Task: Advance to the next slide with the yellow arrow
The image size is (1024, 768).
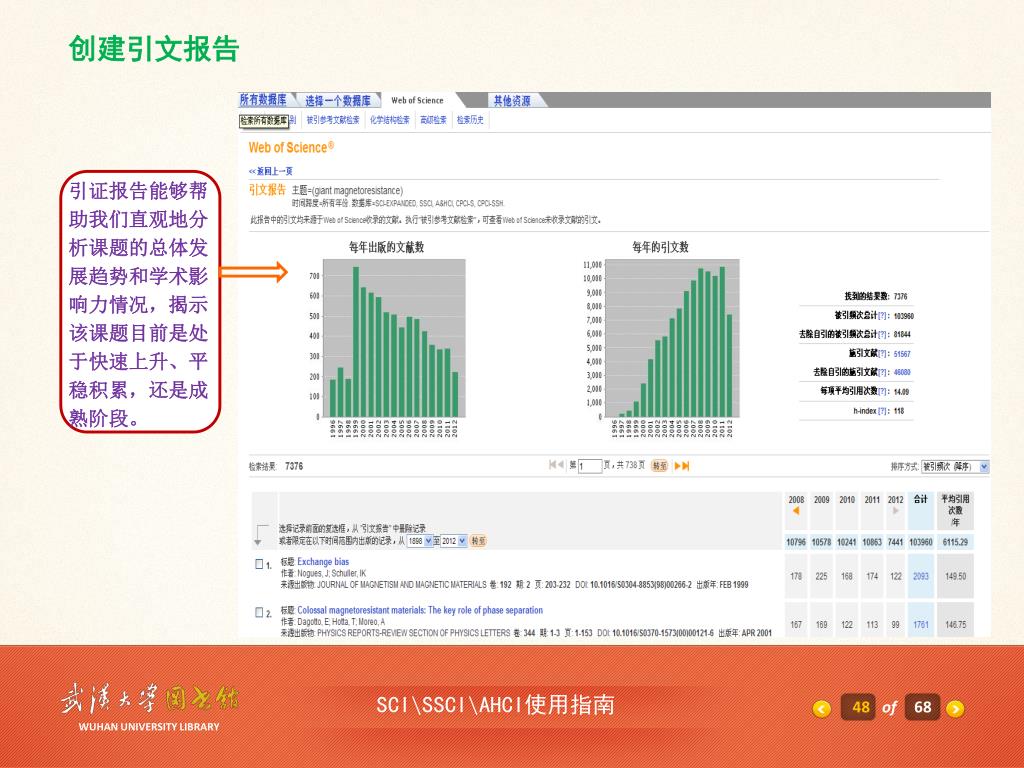Action: 955,708
